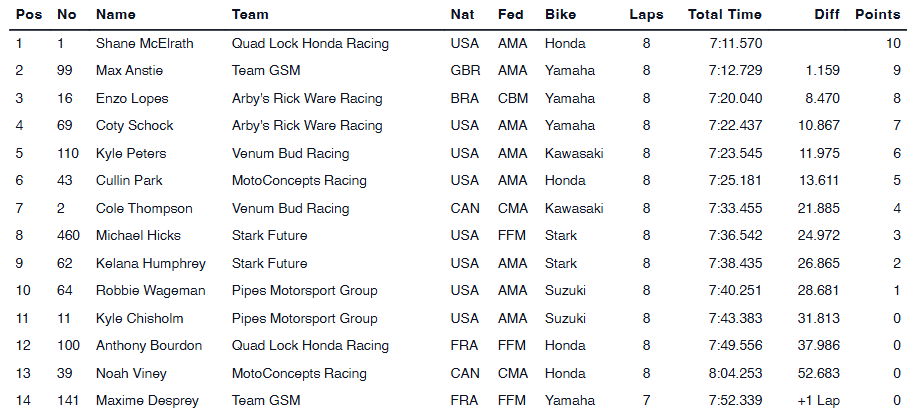
Task: Click the +1 Lap diff for Maxime Desprey
Action: point(816,401)
